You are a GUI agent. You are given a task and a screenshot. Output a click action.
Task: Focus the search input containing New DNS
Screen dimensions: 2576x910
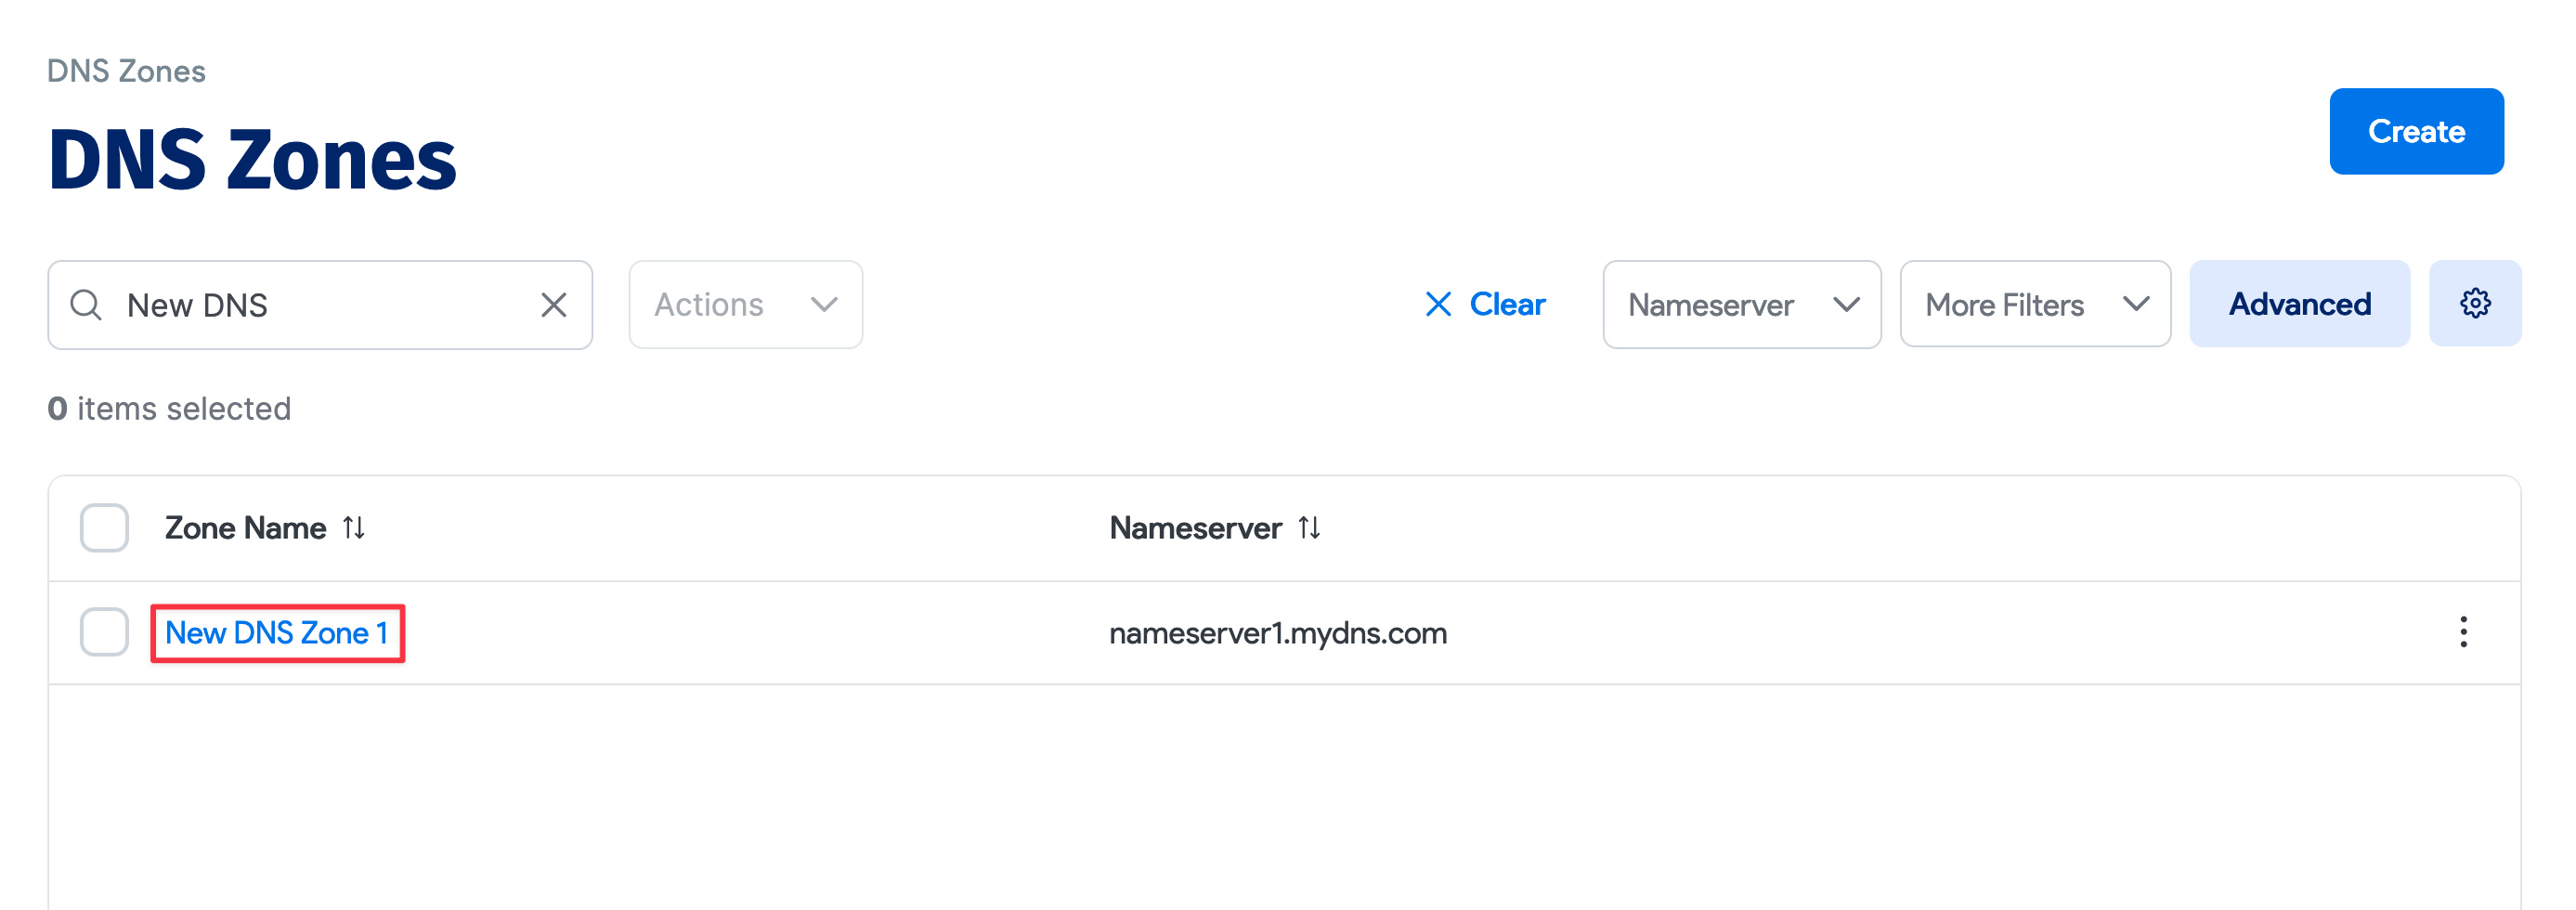click(x=320, y=305)
